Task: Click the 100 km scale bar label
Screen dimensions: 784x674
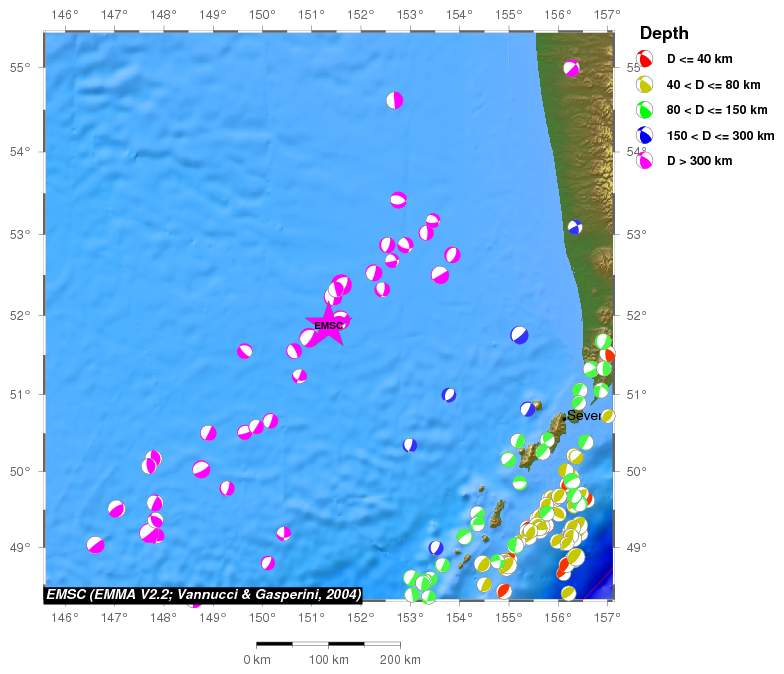Action: point(328,660)
